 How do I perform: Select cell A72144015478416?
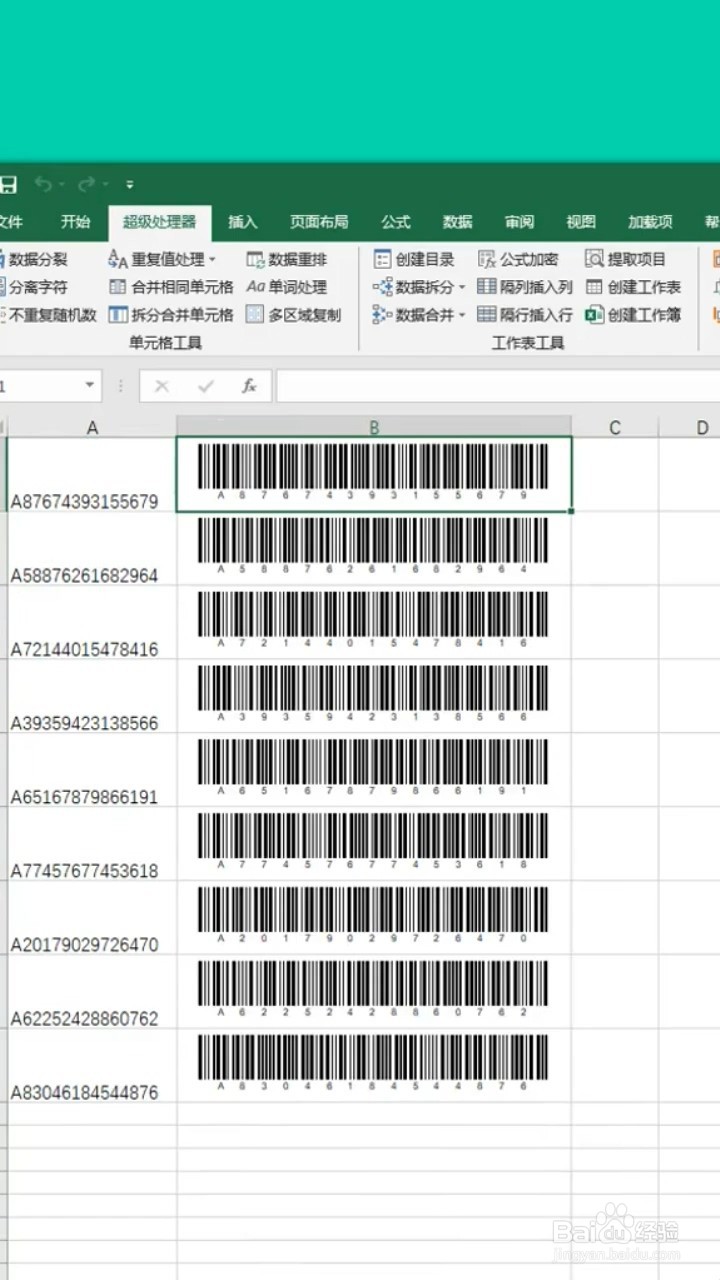pos(92,623)
